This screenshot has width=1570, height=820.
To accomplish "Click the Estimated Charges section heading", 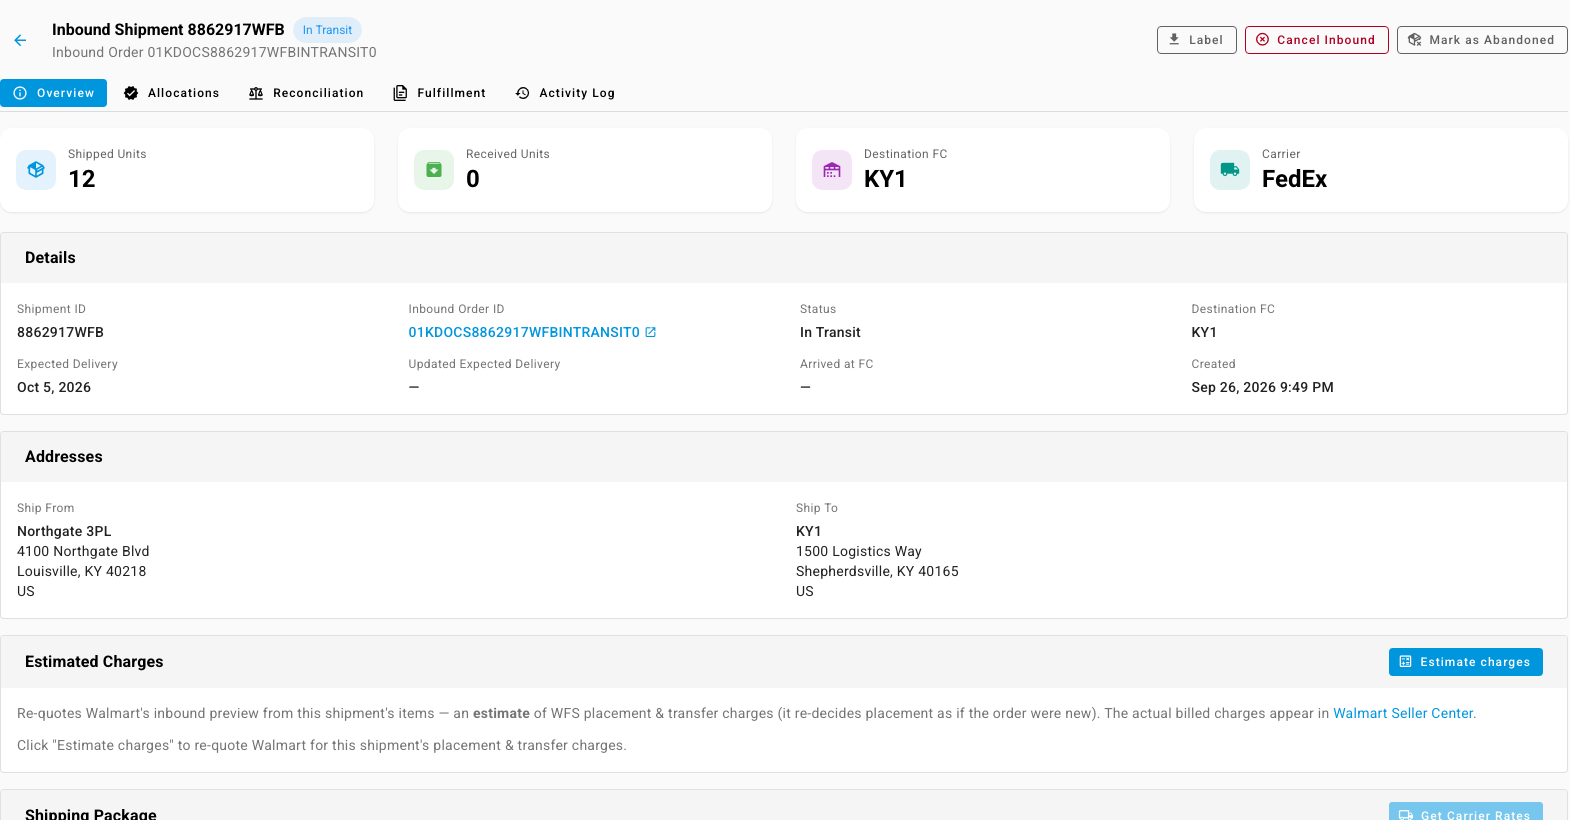I will coord(94,662).
